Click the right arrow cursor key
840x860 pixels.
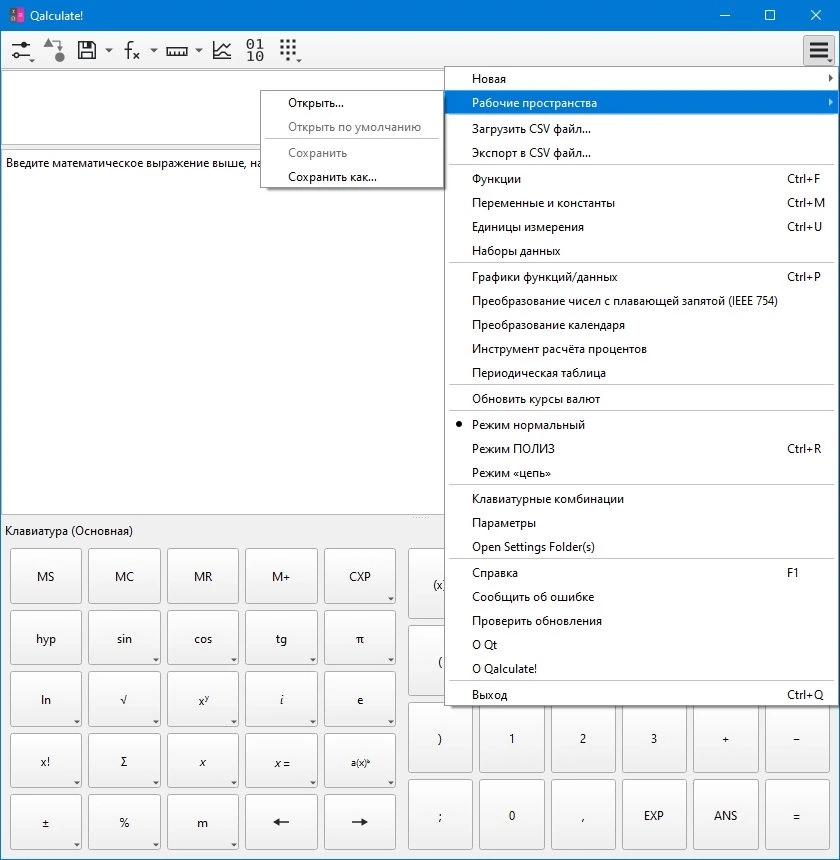[x=360, y=822]
